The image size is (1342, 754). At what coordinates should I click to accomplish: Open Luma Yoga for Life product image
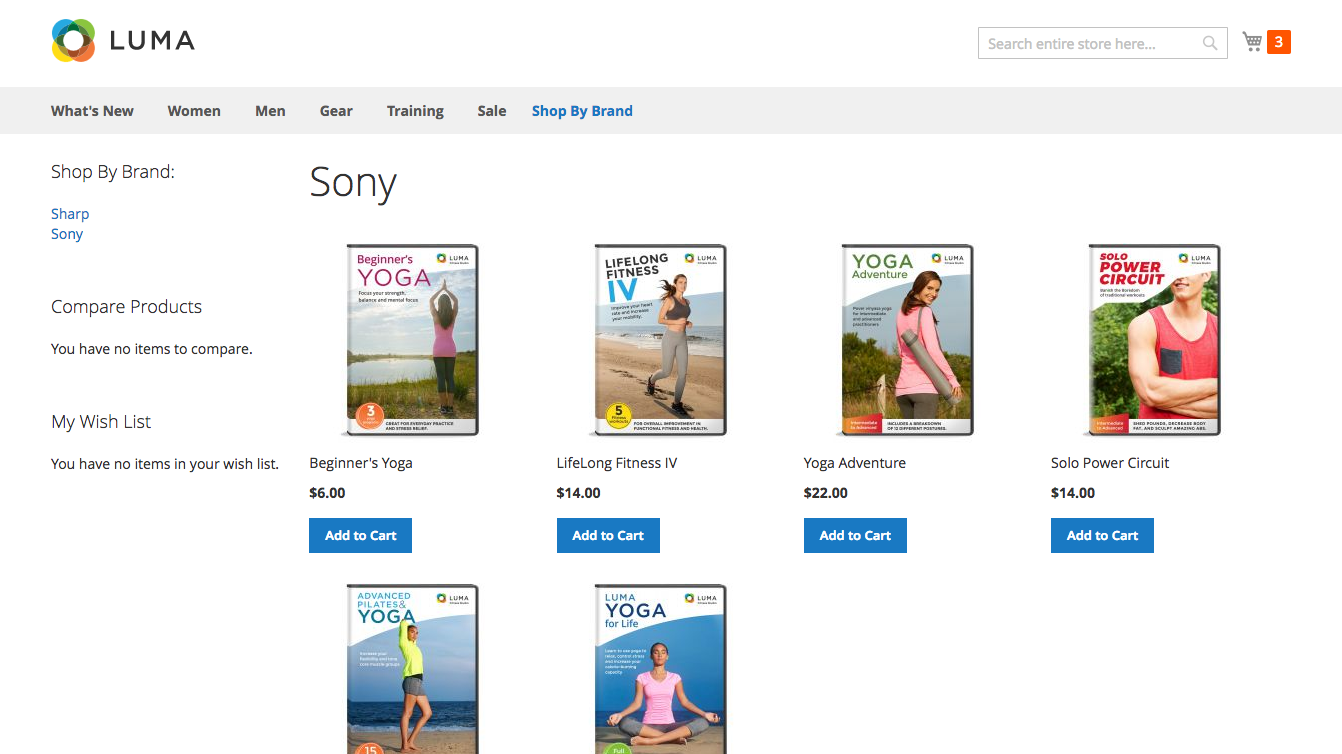(657, 668)
